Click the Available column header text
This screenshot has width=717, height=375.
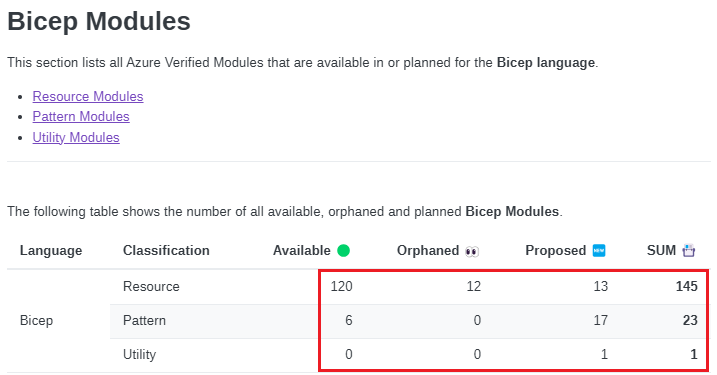(x=301, y=251)
